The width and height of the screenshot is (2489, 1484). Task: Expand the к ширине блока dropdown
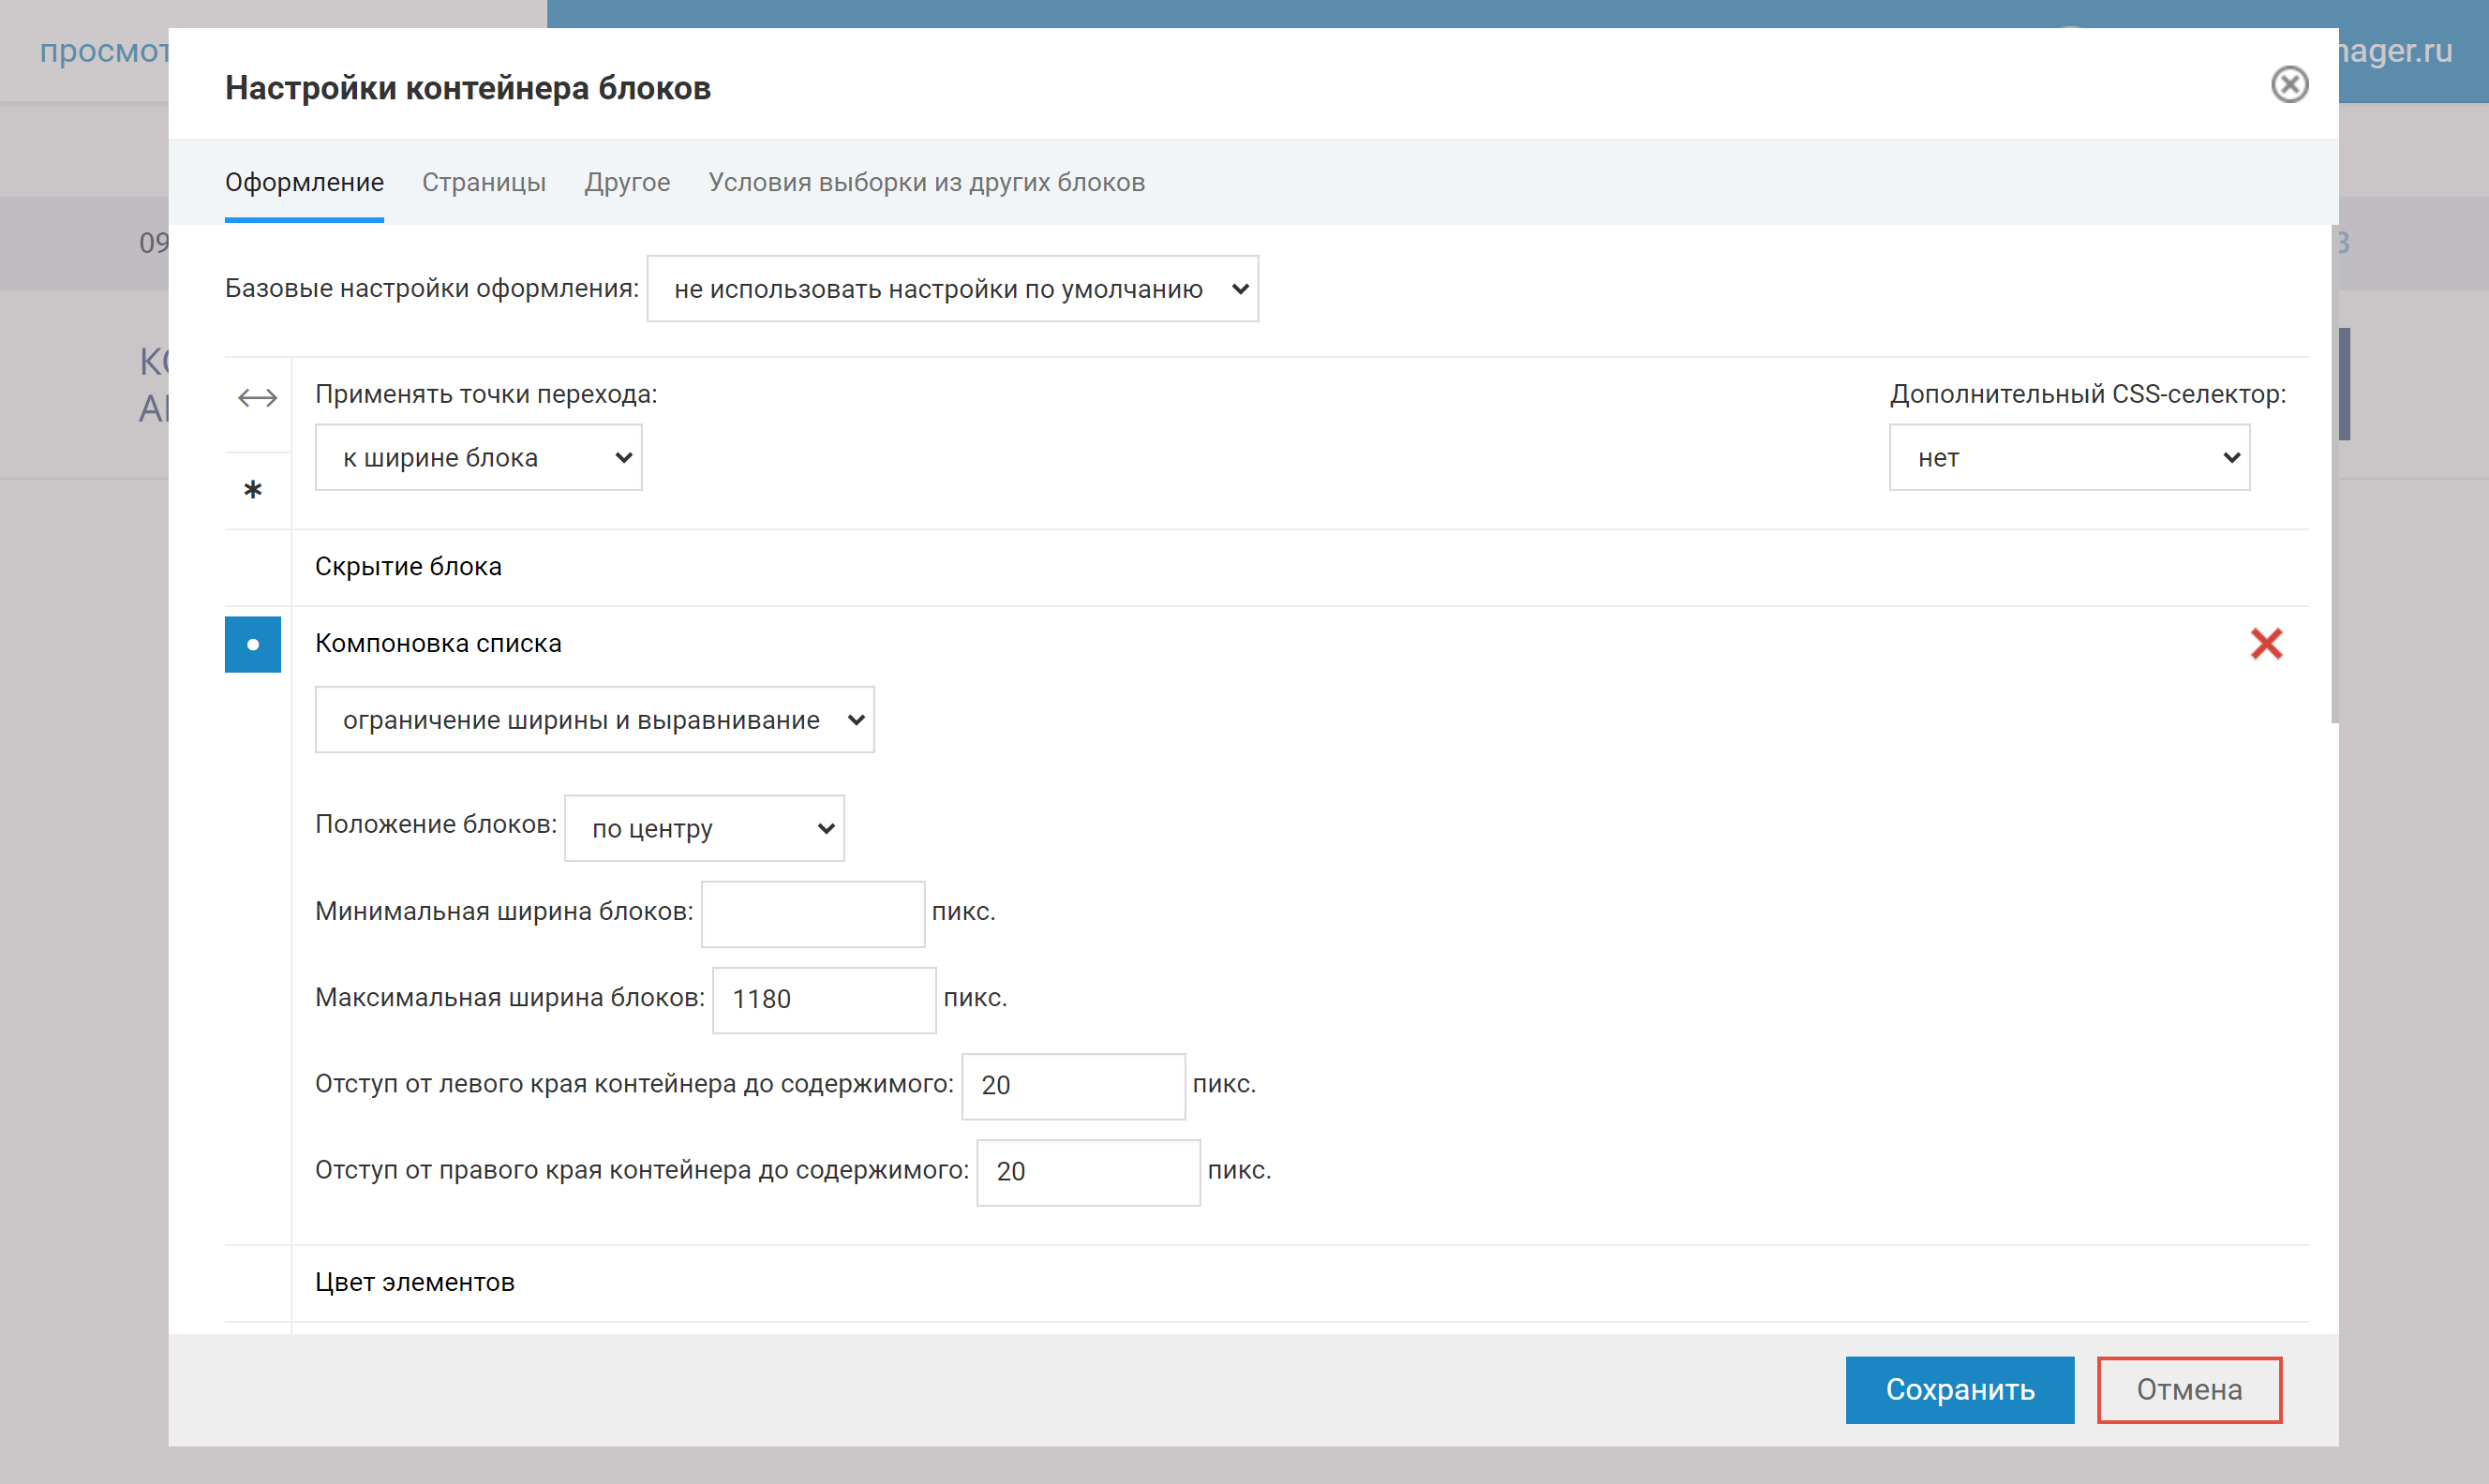(x=478, y=458)
